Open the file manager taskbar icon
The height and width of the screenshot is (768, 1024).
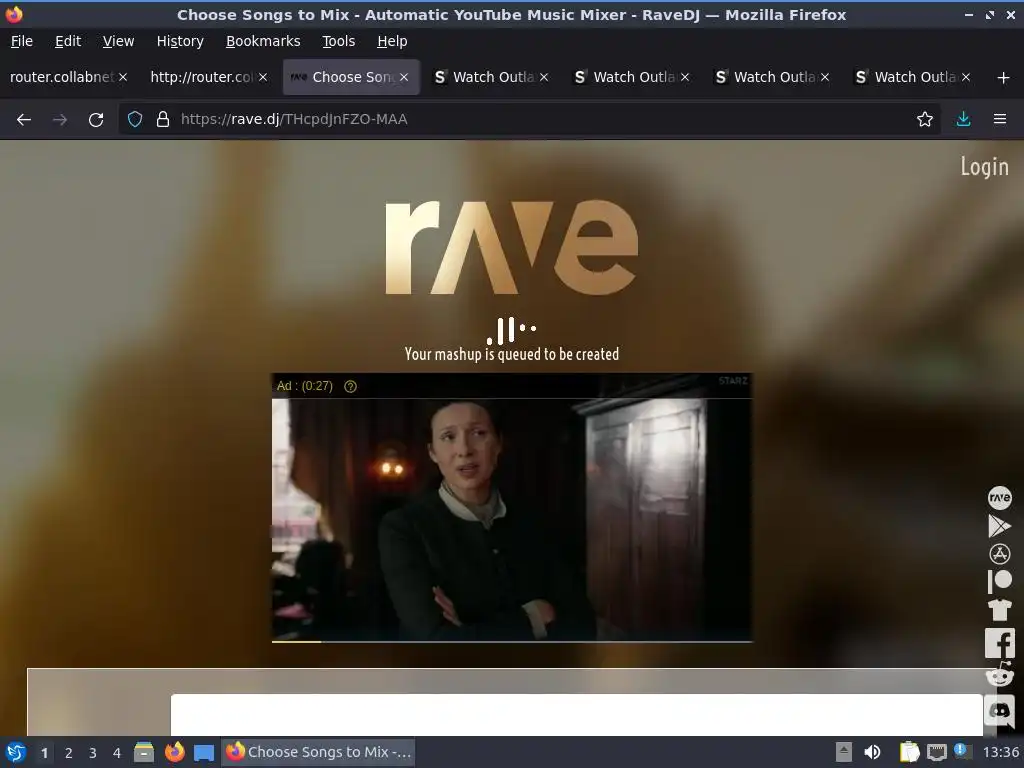point(144,752)
